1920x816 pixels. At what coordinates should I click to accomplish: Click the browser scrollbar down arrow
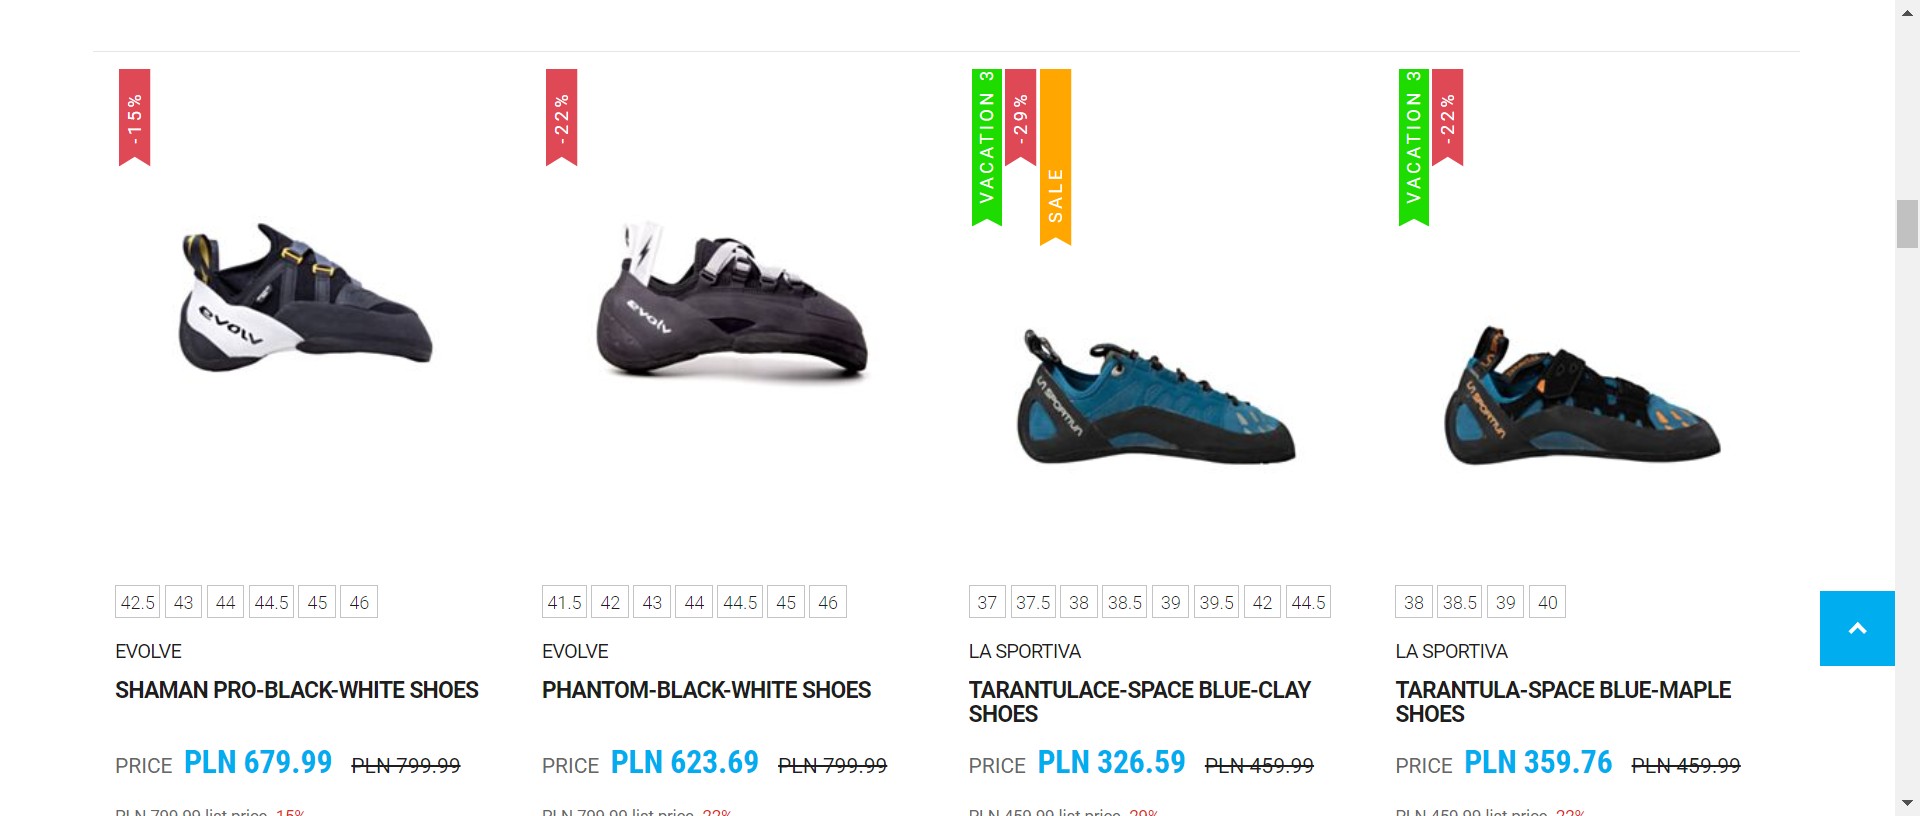tap(1907, 803)
